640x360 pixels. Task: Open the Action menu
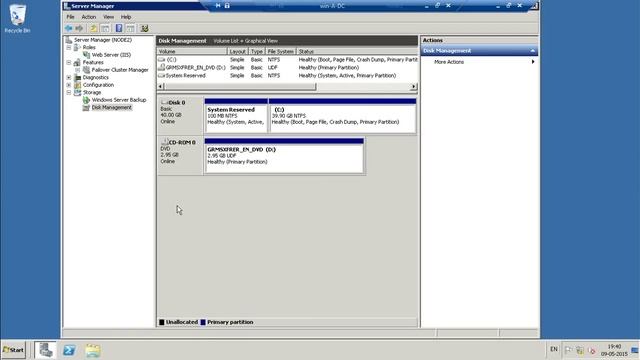[89, 17]
